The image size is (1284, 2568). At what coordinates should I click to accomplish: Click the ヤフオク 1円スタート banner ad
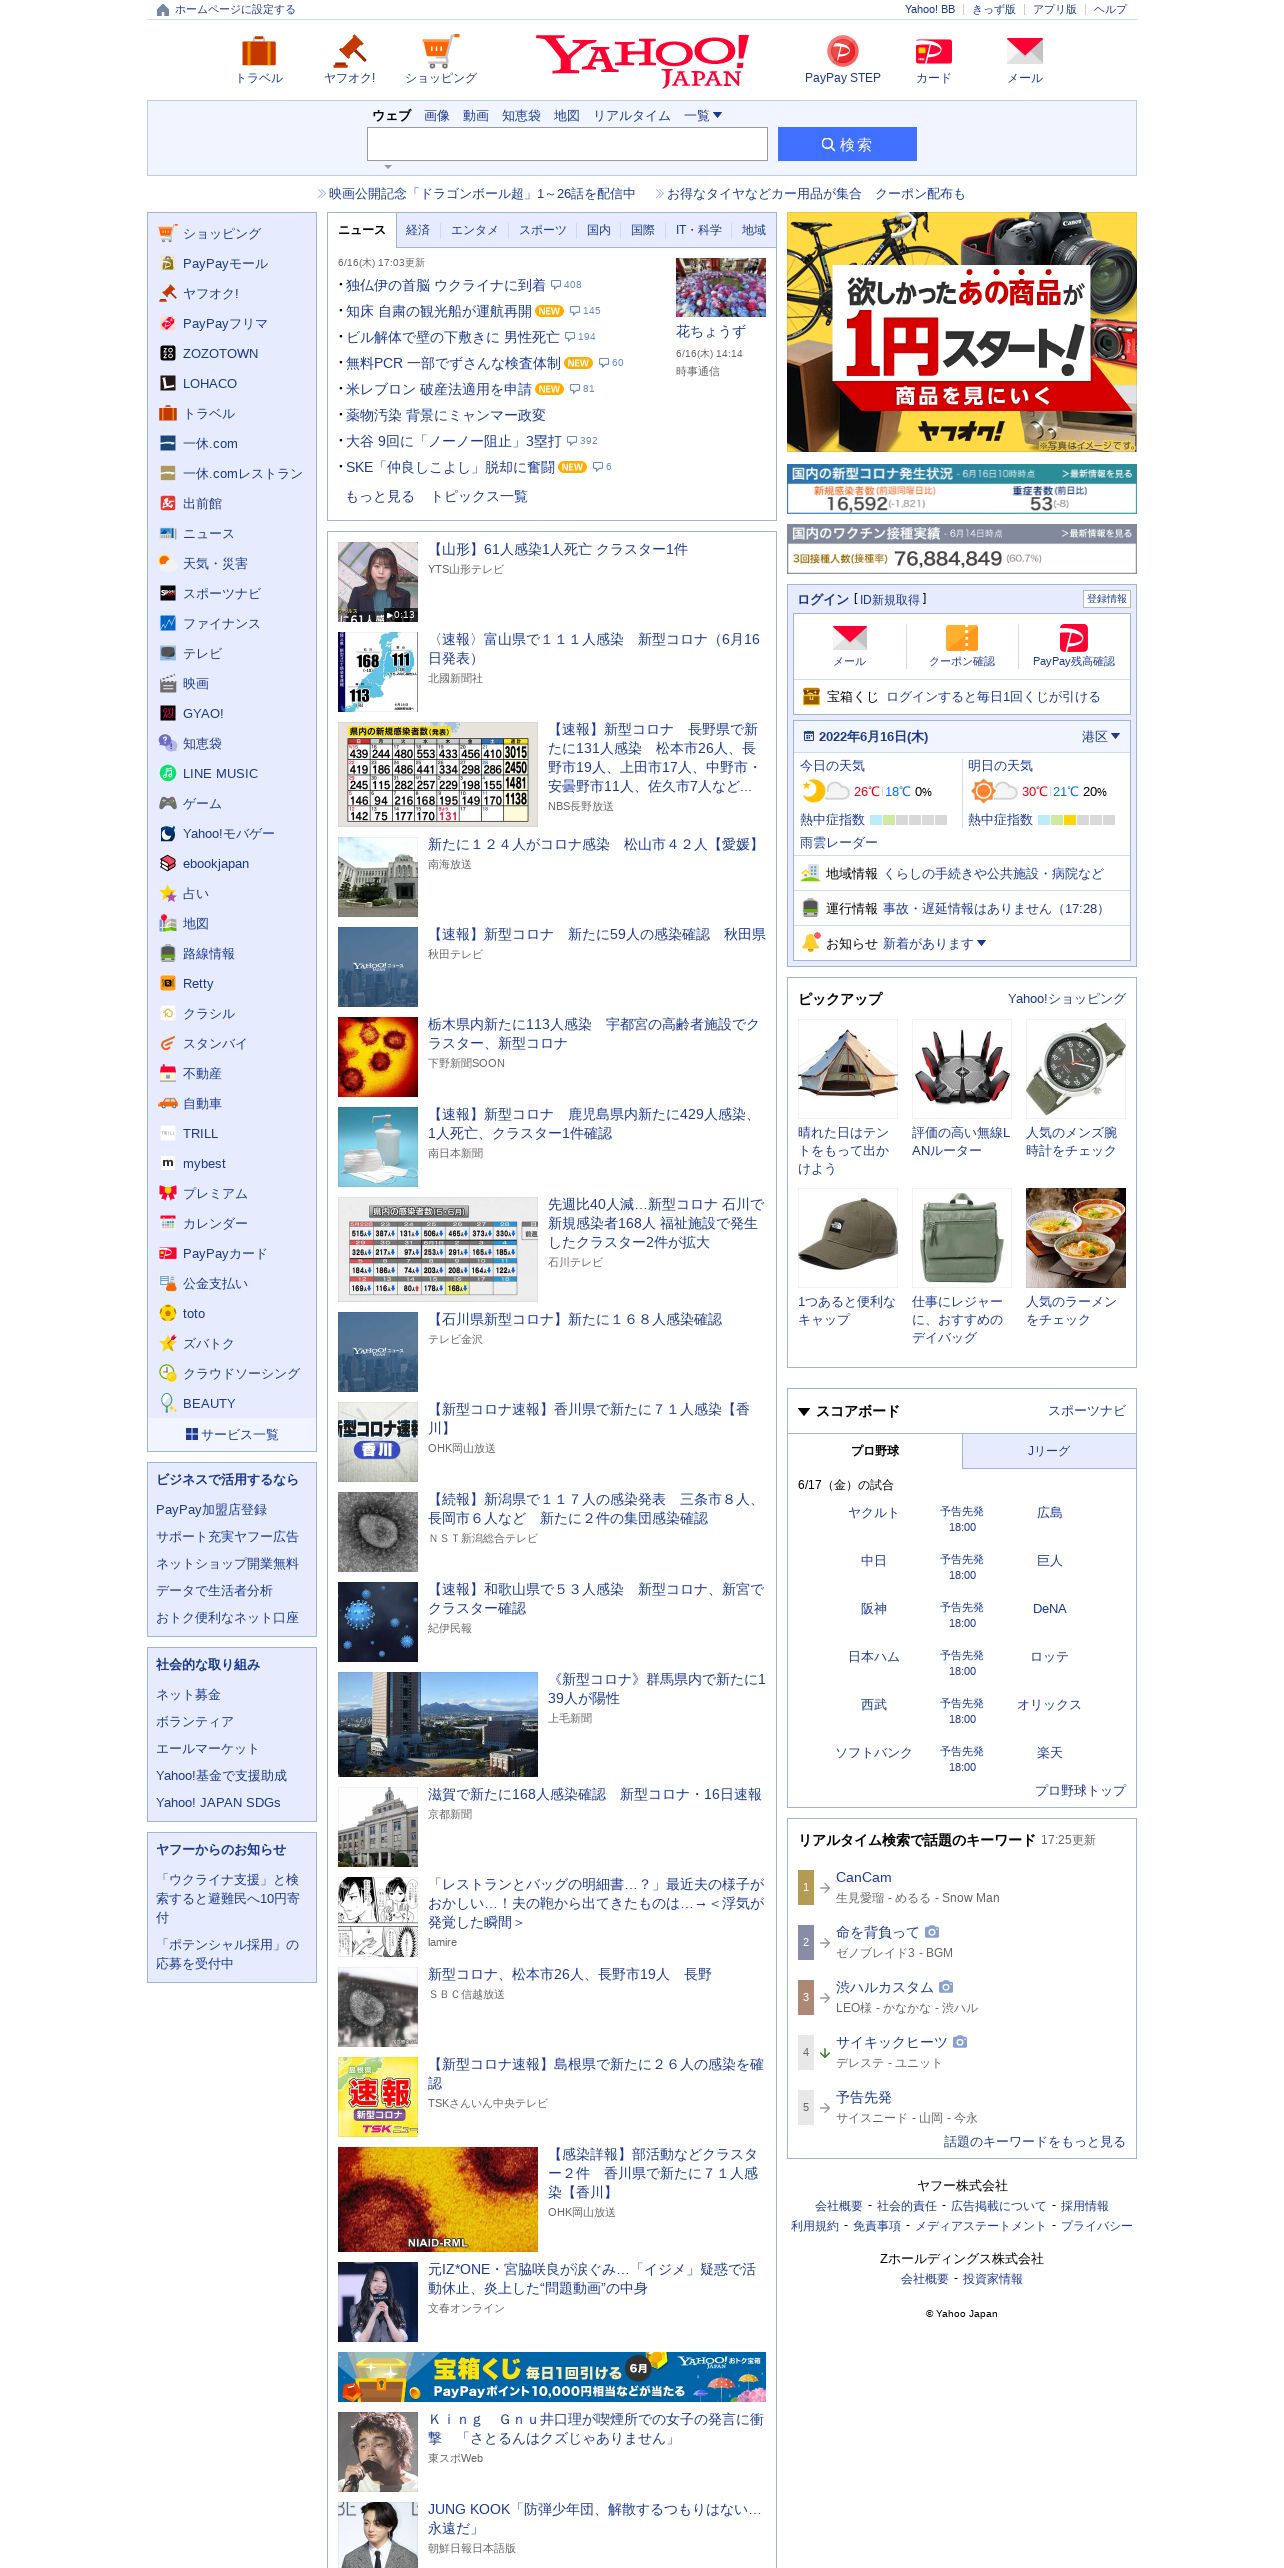962,332
